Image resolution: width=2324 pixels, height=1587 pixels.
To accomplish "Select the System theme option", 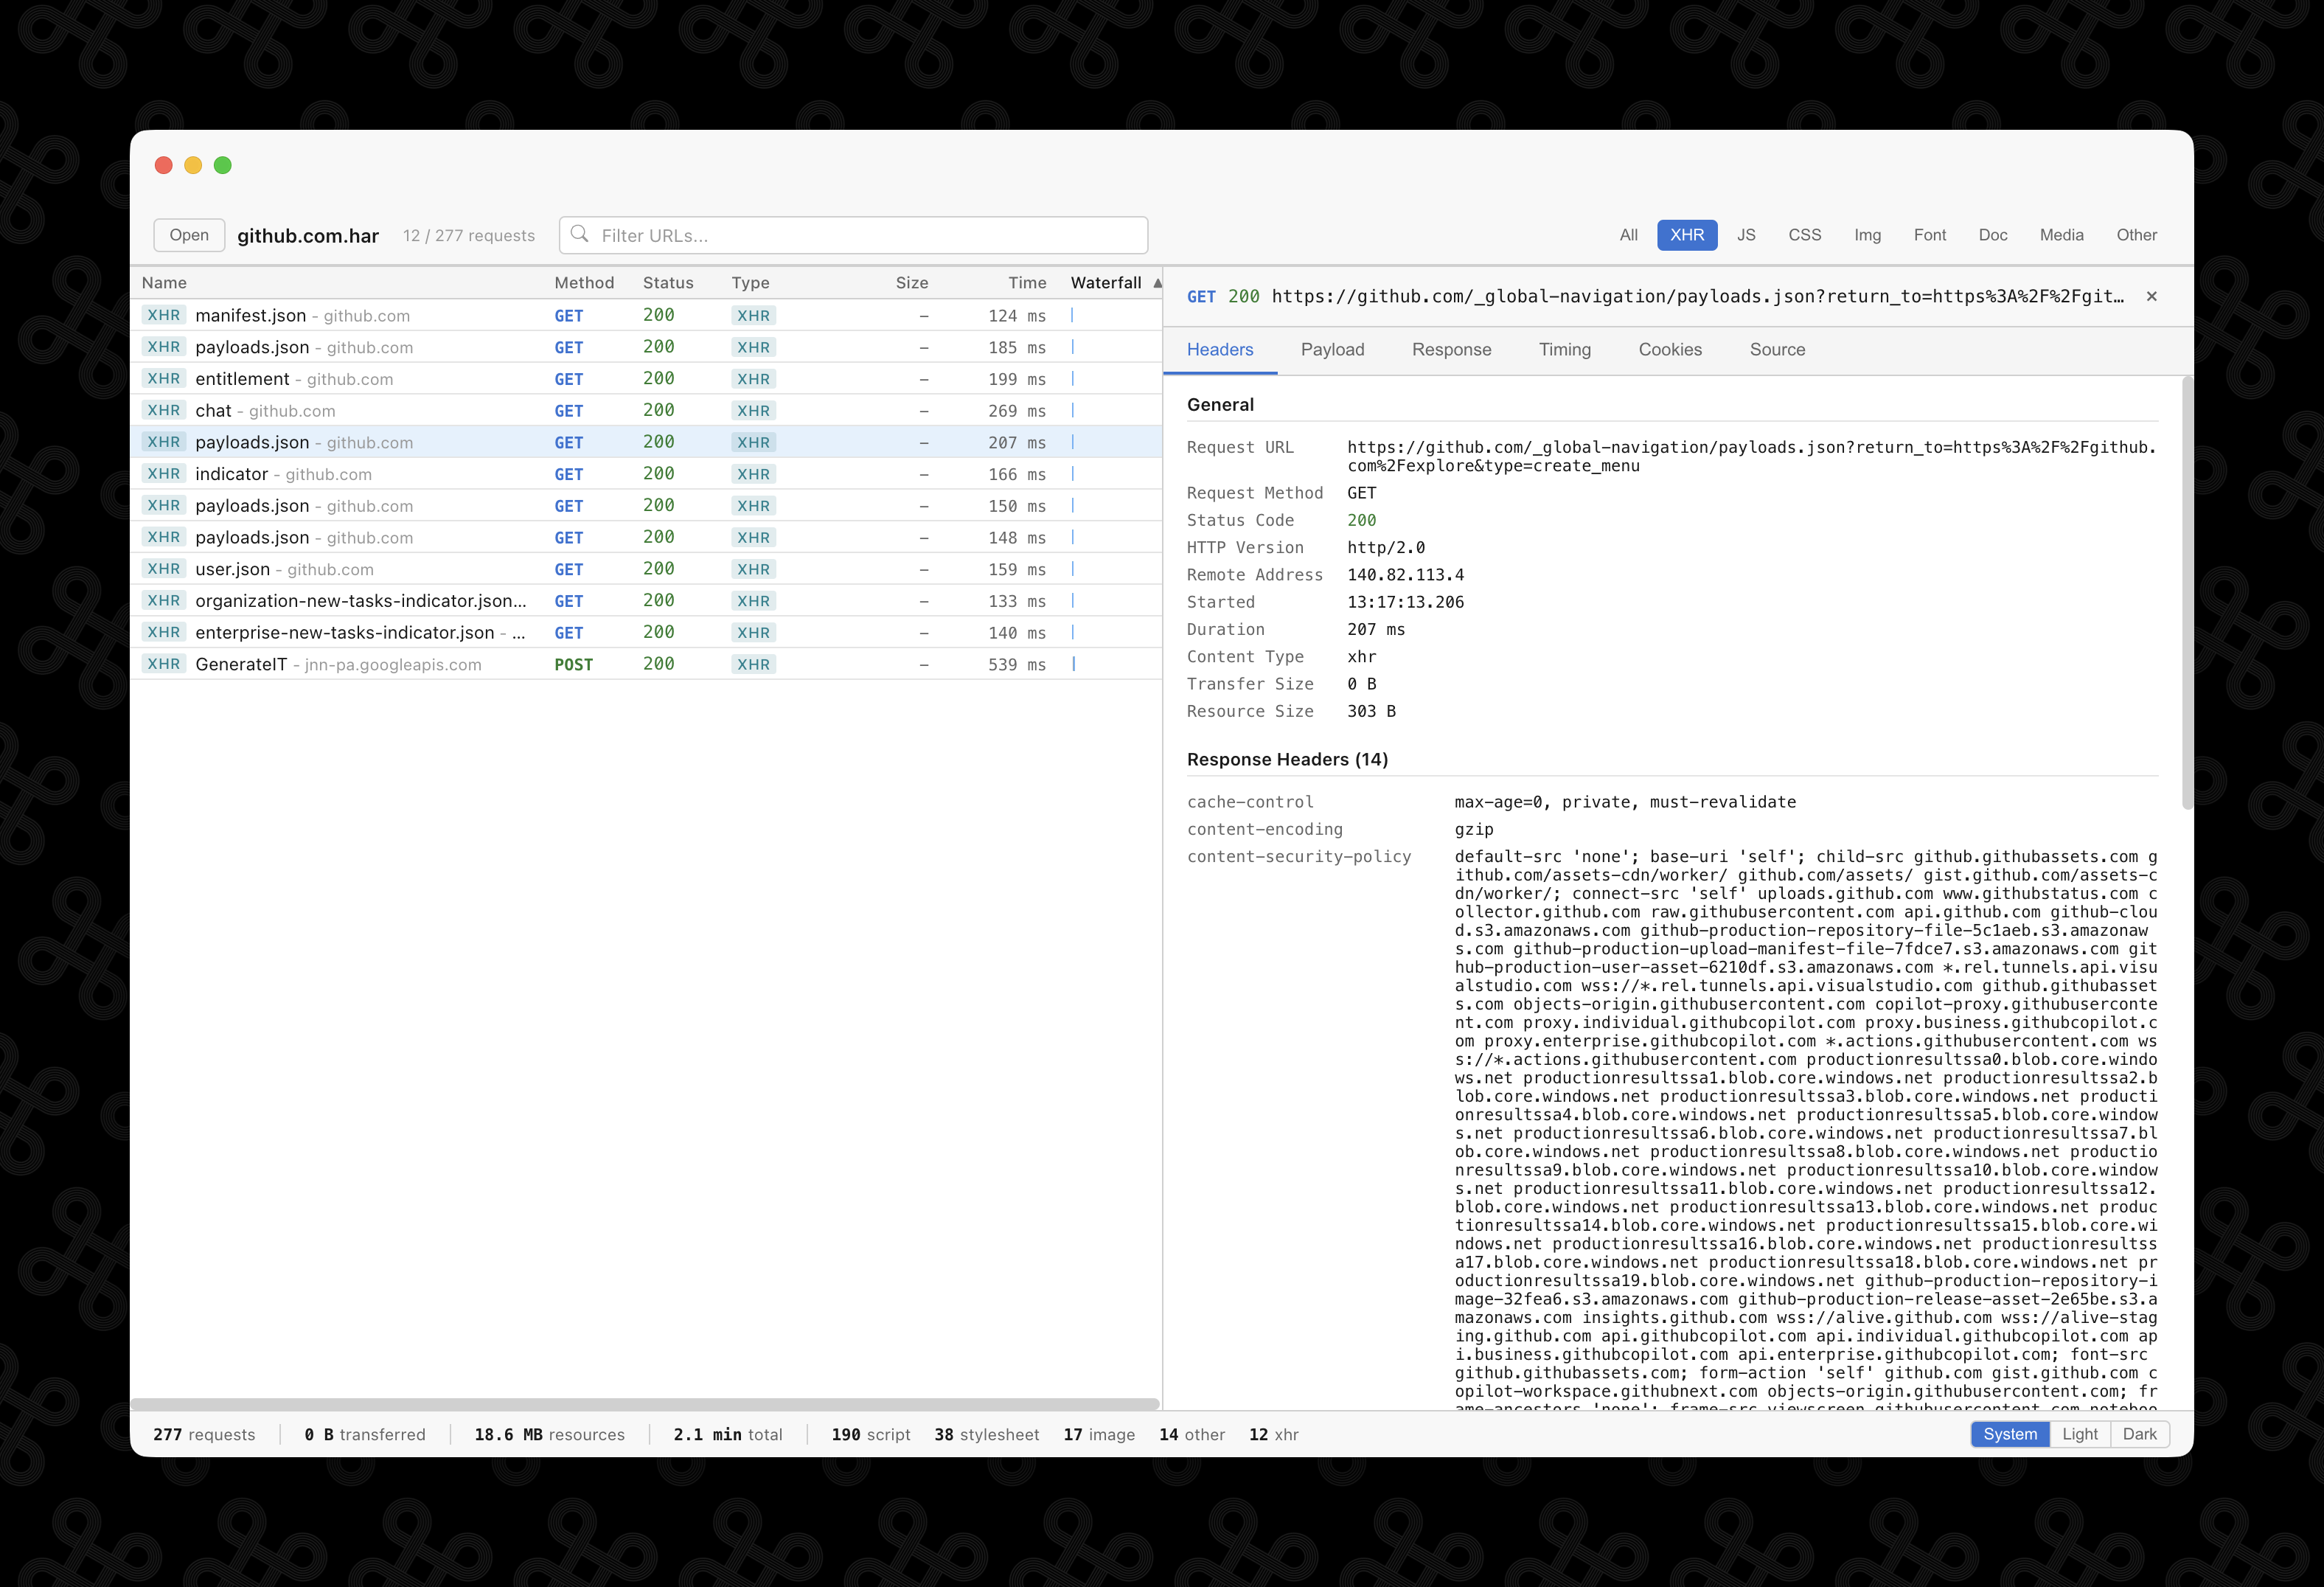I will point(2010,1434).
